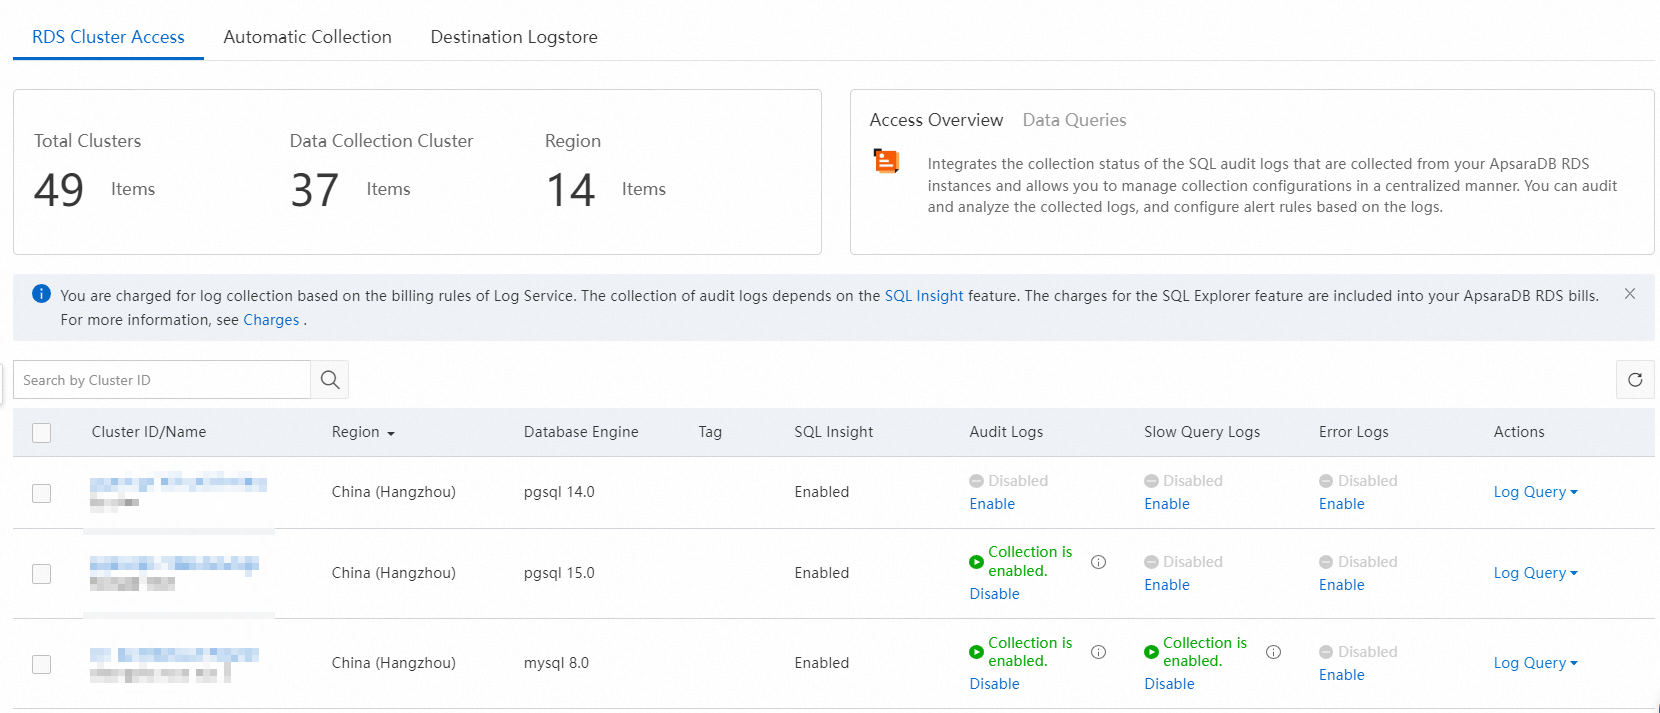Screen dimensions: 1660x713
Task: Switch to the Automatic Collection tab
Action: pos(307,37)
